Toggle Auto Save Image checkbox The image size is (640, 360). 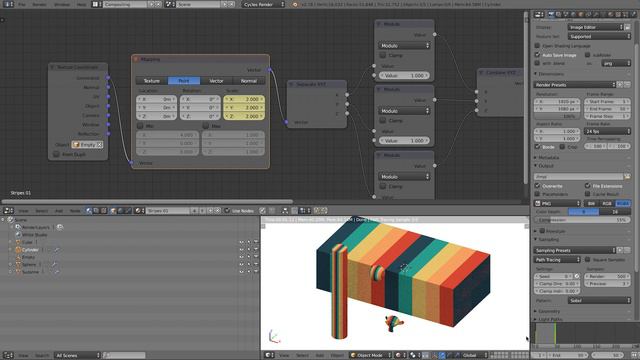[x=537, y=55]
